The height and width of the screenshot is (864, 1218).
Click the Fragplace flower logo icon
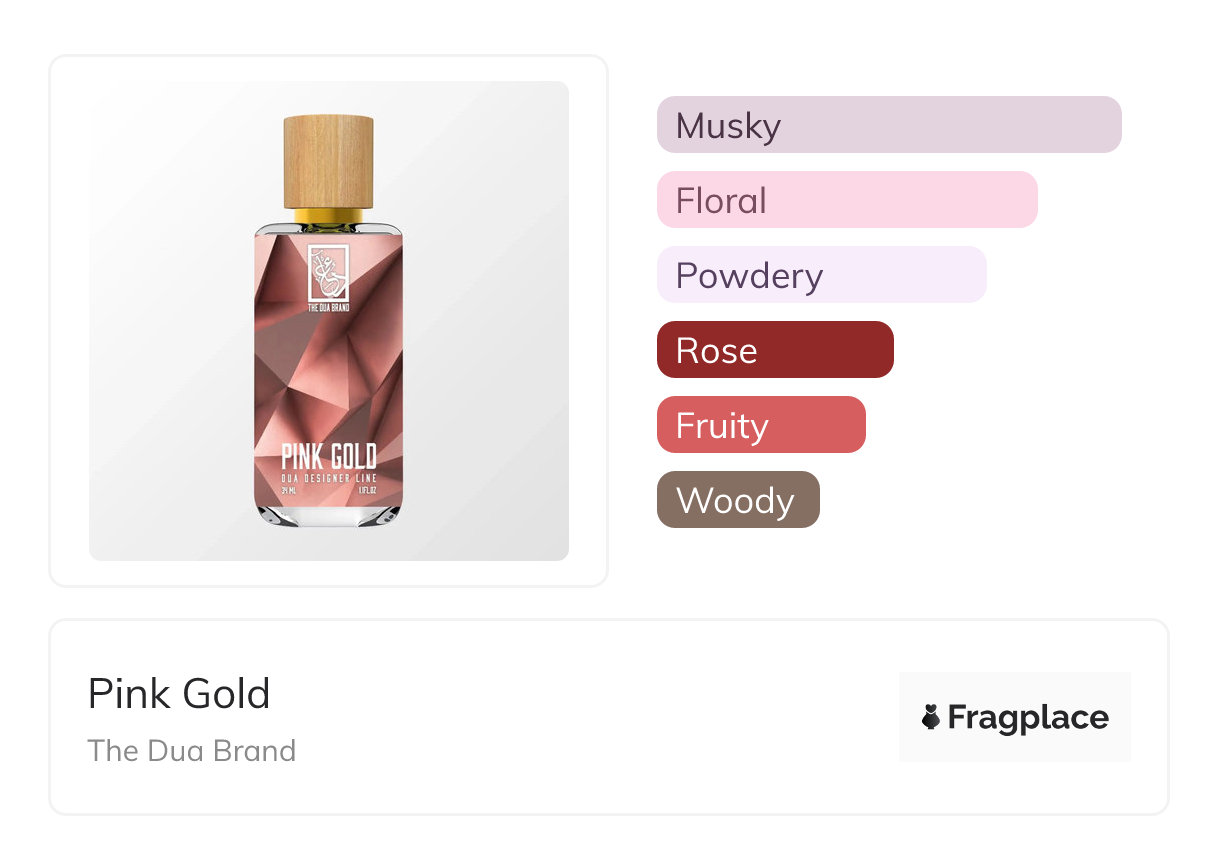point(931,717)
